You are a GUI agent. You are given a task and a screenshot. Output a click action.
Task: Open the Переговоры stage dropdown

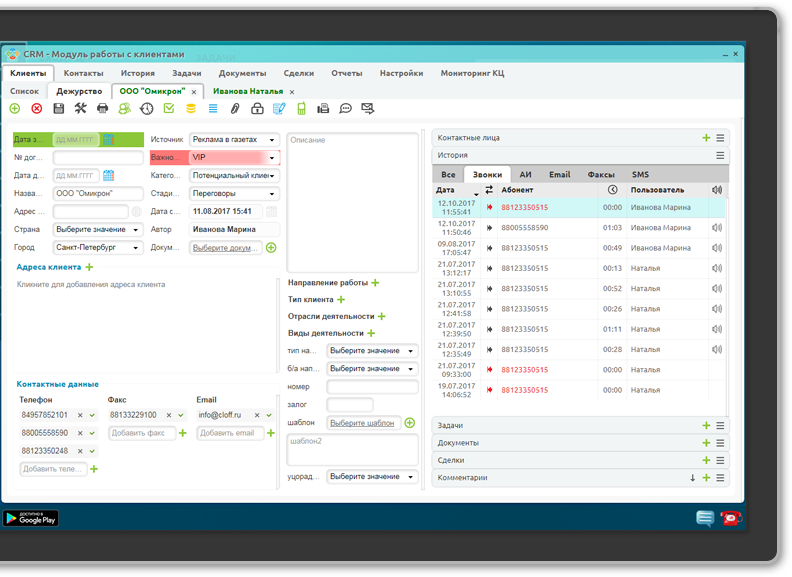(234, 194)
